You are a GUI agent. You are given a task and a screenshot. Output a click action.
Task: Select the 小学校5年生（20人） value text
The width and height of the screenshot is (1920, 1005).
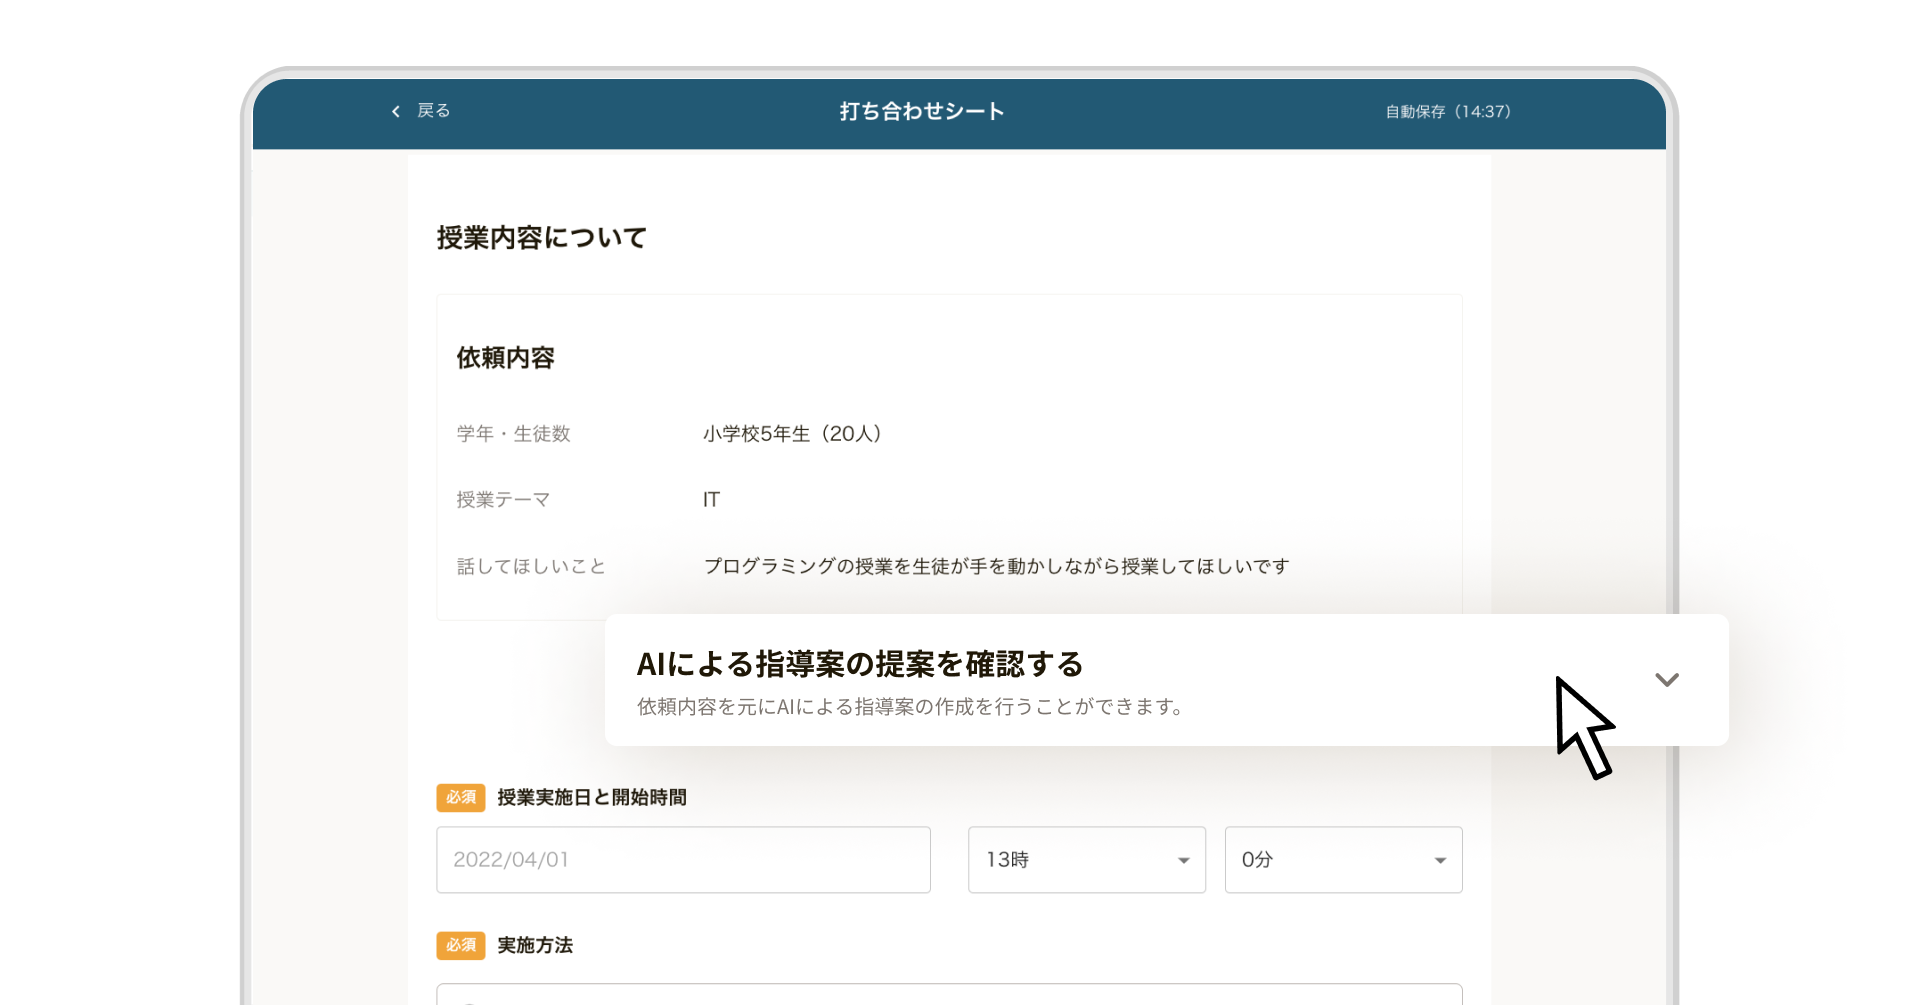pyautogui.click(x=792, y=434)
